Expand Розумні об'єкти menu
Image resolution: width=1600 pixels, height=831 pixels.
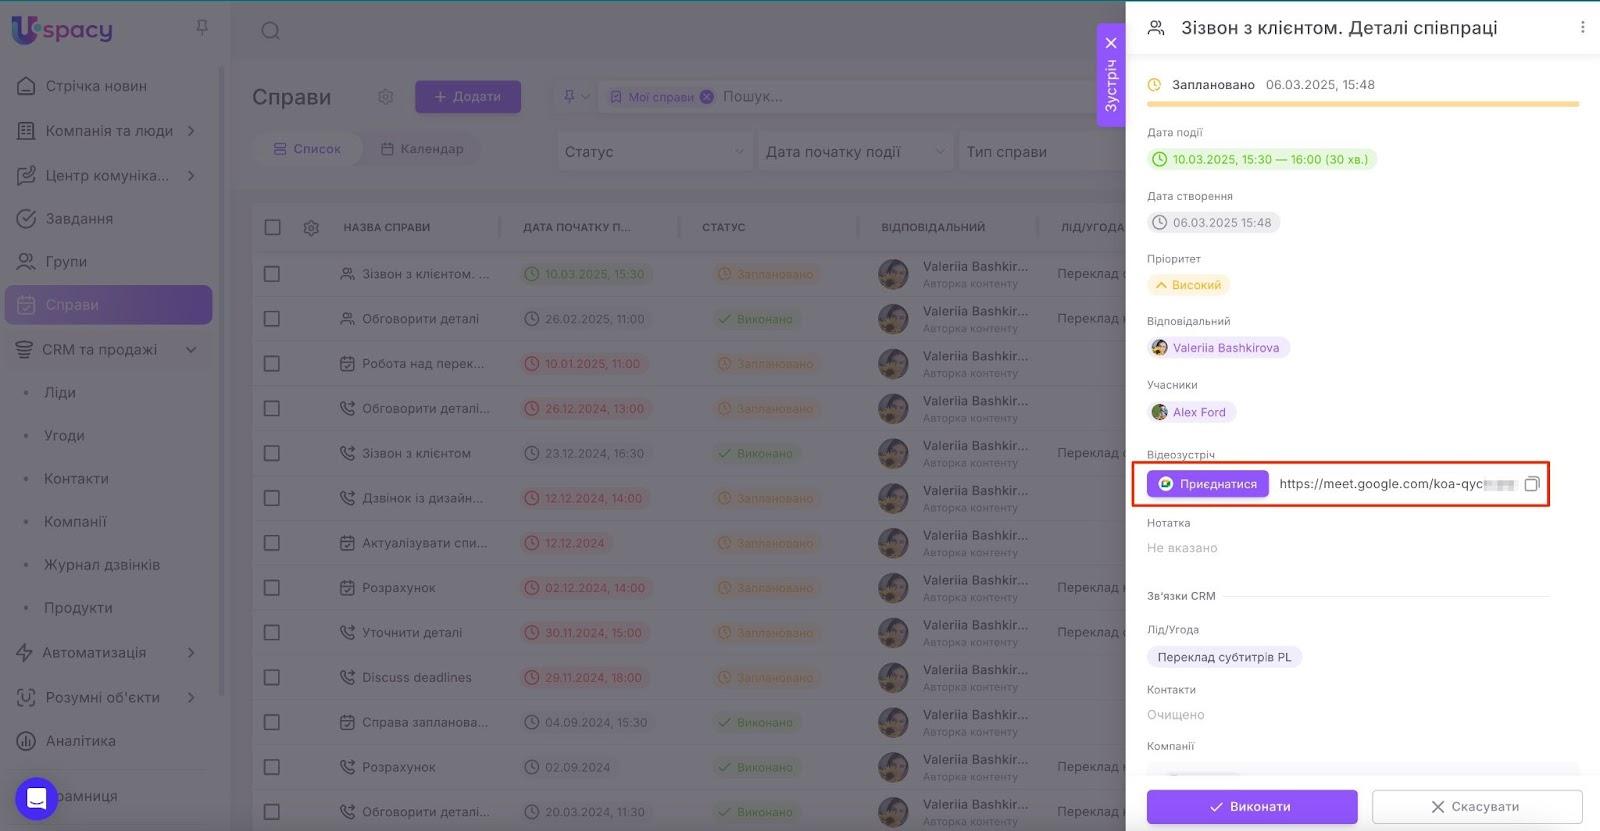[x=108, y=698]
